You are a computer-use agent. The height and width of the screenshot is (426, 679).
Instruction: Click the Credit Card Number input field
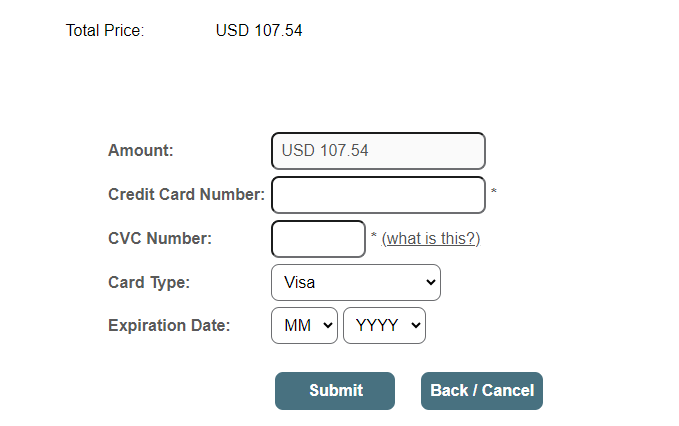(378, 195)
